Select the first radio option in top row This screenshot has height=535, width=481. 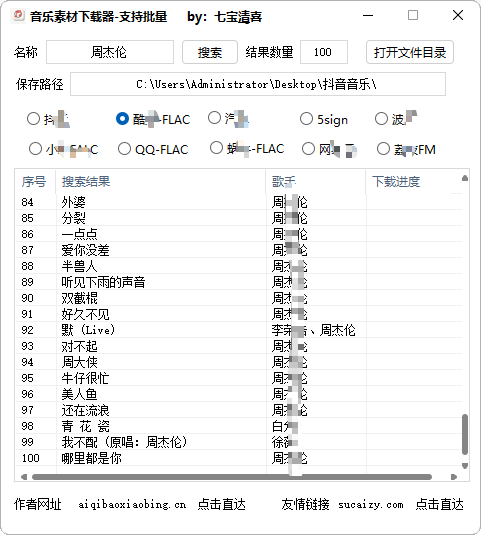(x=33, y=119)
